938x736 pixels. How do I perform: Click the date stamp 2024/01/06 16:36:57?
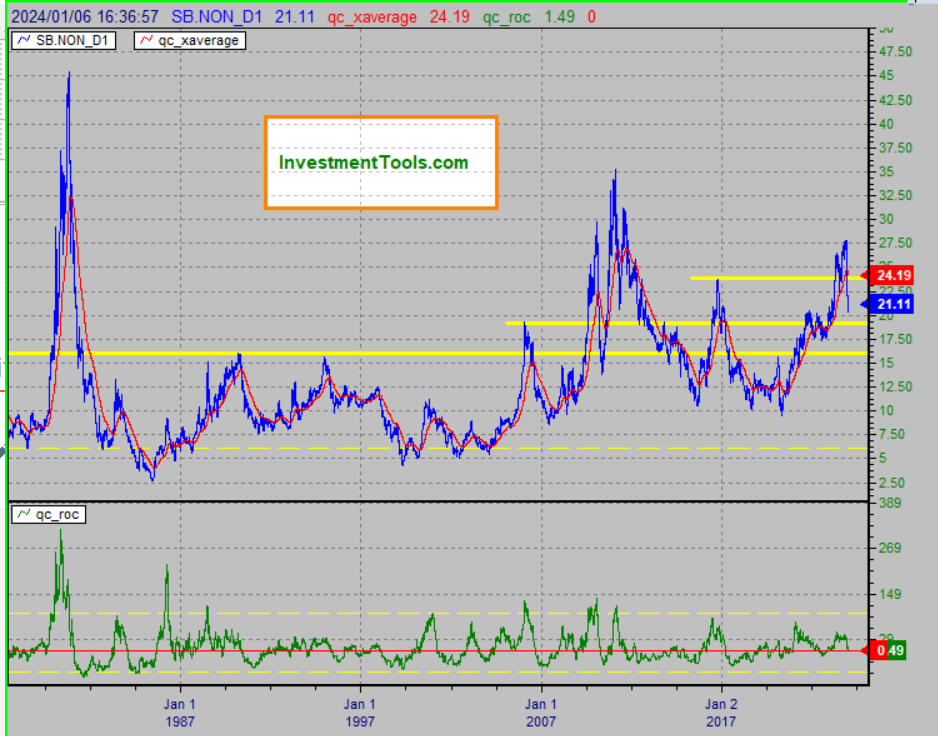click(85, 17)
